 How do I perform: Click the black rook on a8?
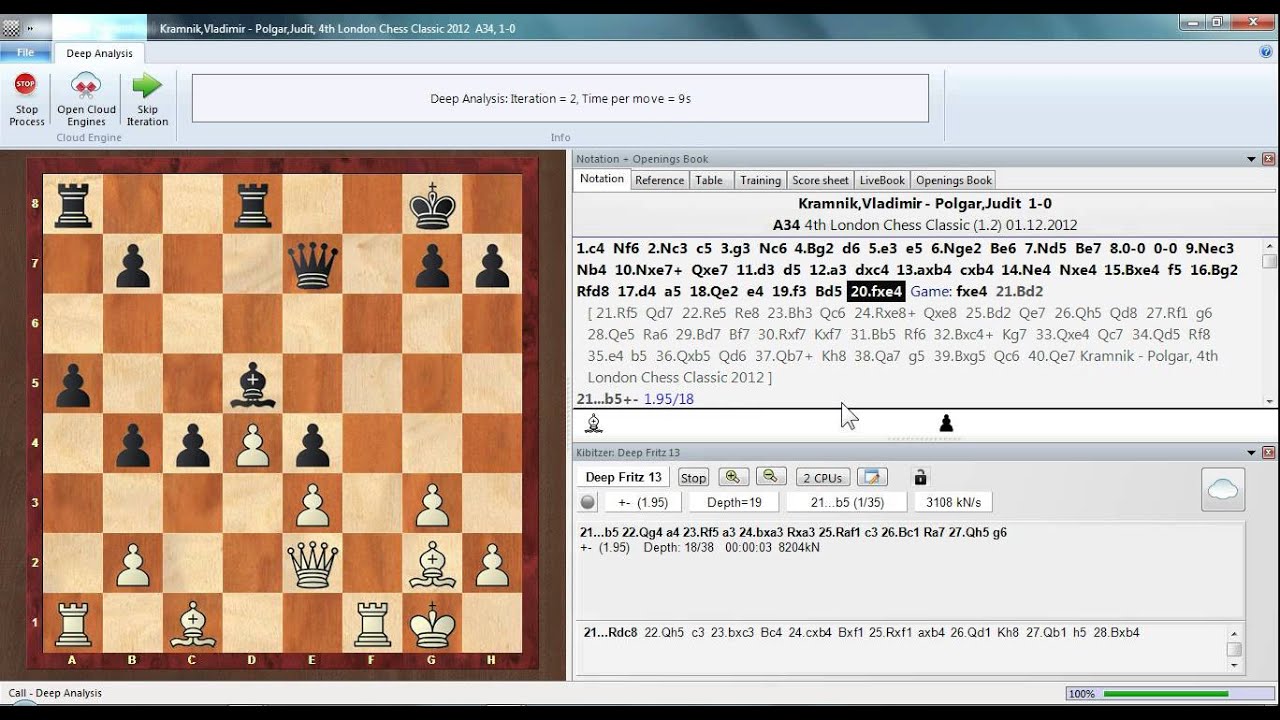[x=73, y=205]
